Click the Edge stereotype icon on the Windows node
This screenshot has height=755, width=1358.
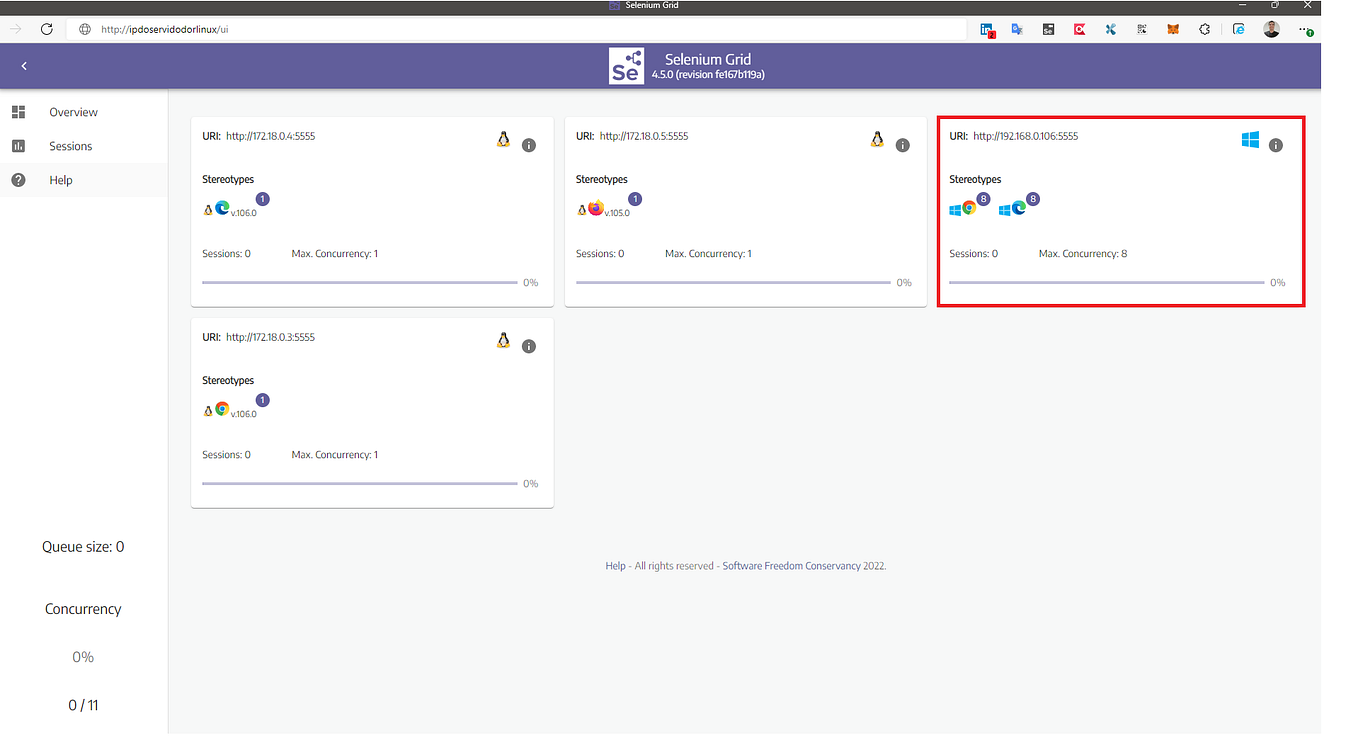(1019, 208)
